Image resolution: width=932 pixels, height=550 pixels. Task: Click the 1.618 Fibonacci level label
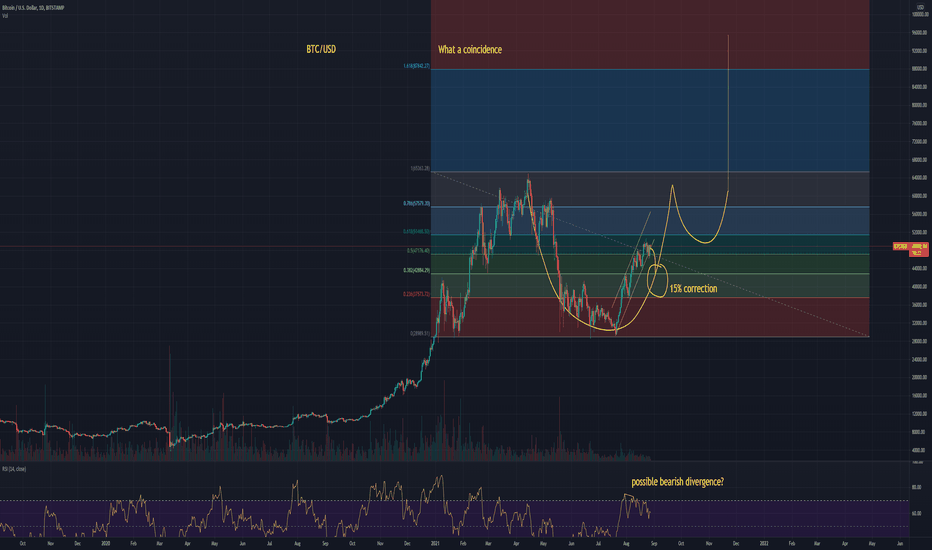(x=416, y=66)
